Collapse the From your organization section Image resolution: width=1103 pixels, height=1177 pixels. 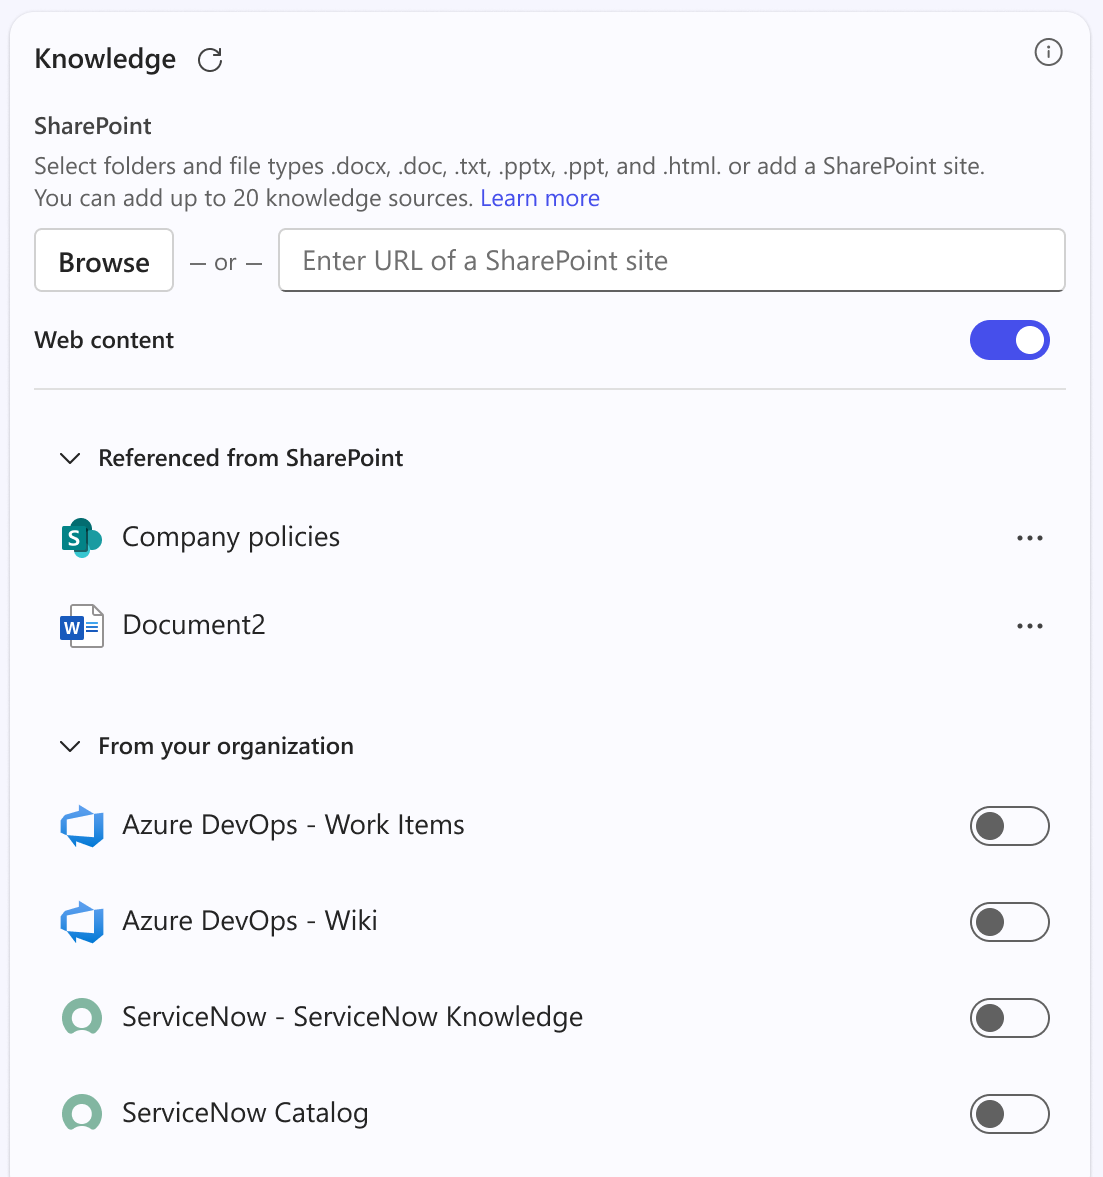coord(69,746)
